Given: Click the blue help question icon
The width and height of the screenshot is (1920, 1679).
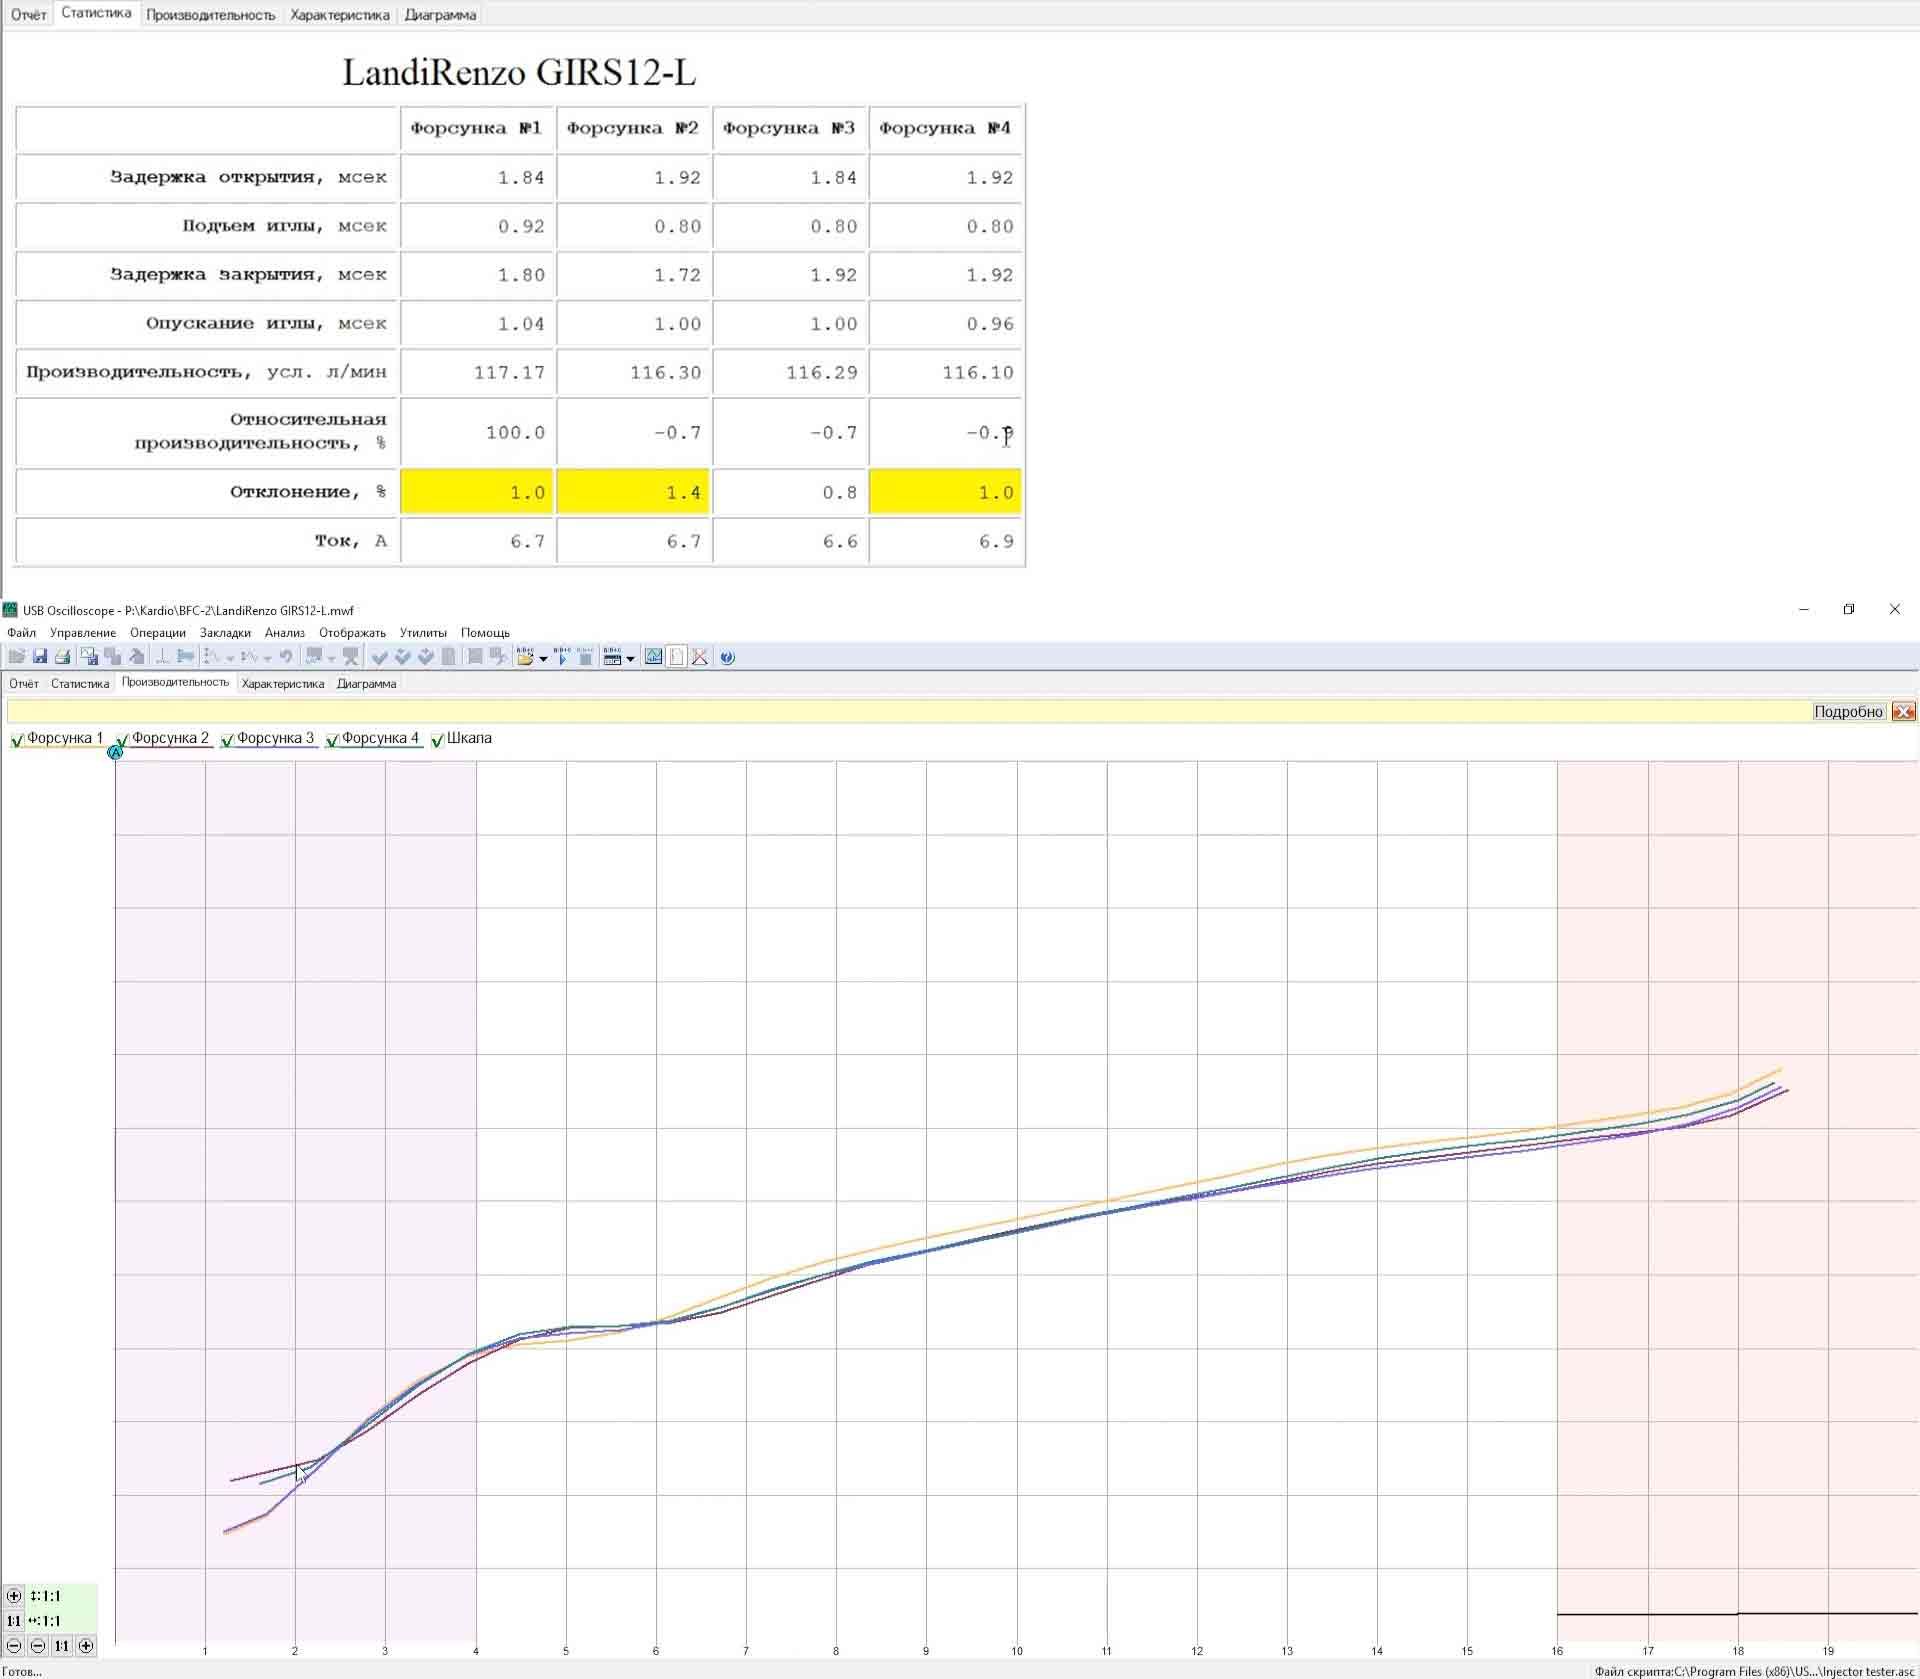Looking at the screenshot, I should tap(727, 656).
